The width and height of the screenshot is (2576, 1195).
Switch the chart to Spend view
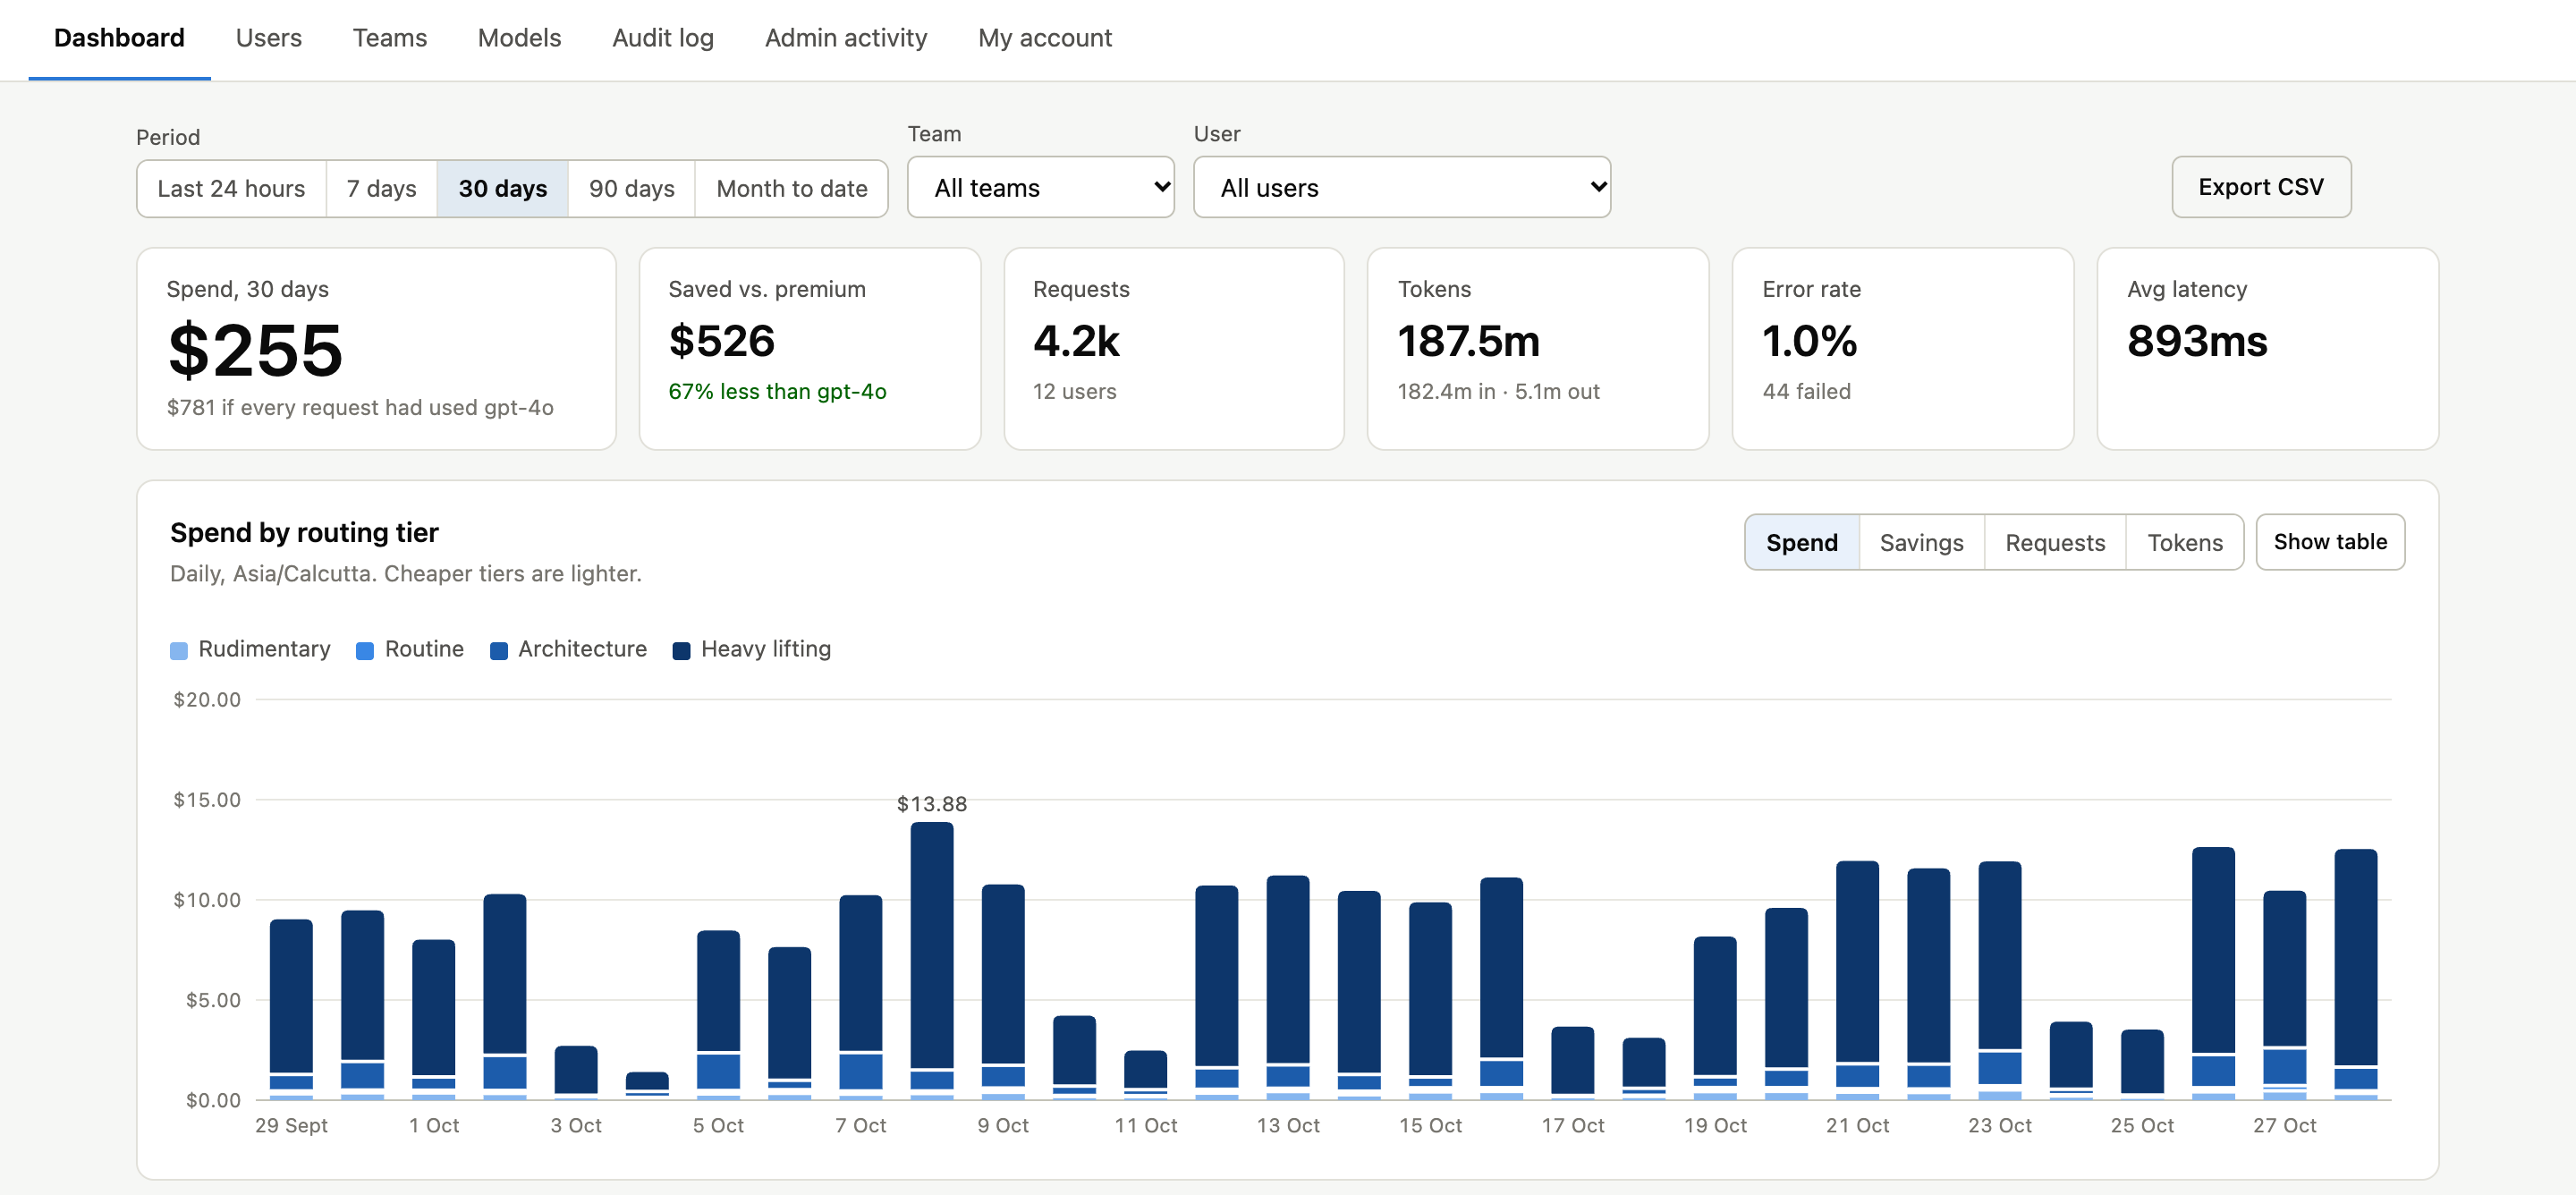point(1801,542)
